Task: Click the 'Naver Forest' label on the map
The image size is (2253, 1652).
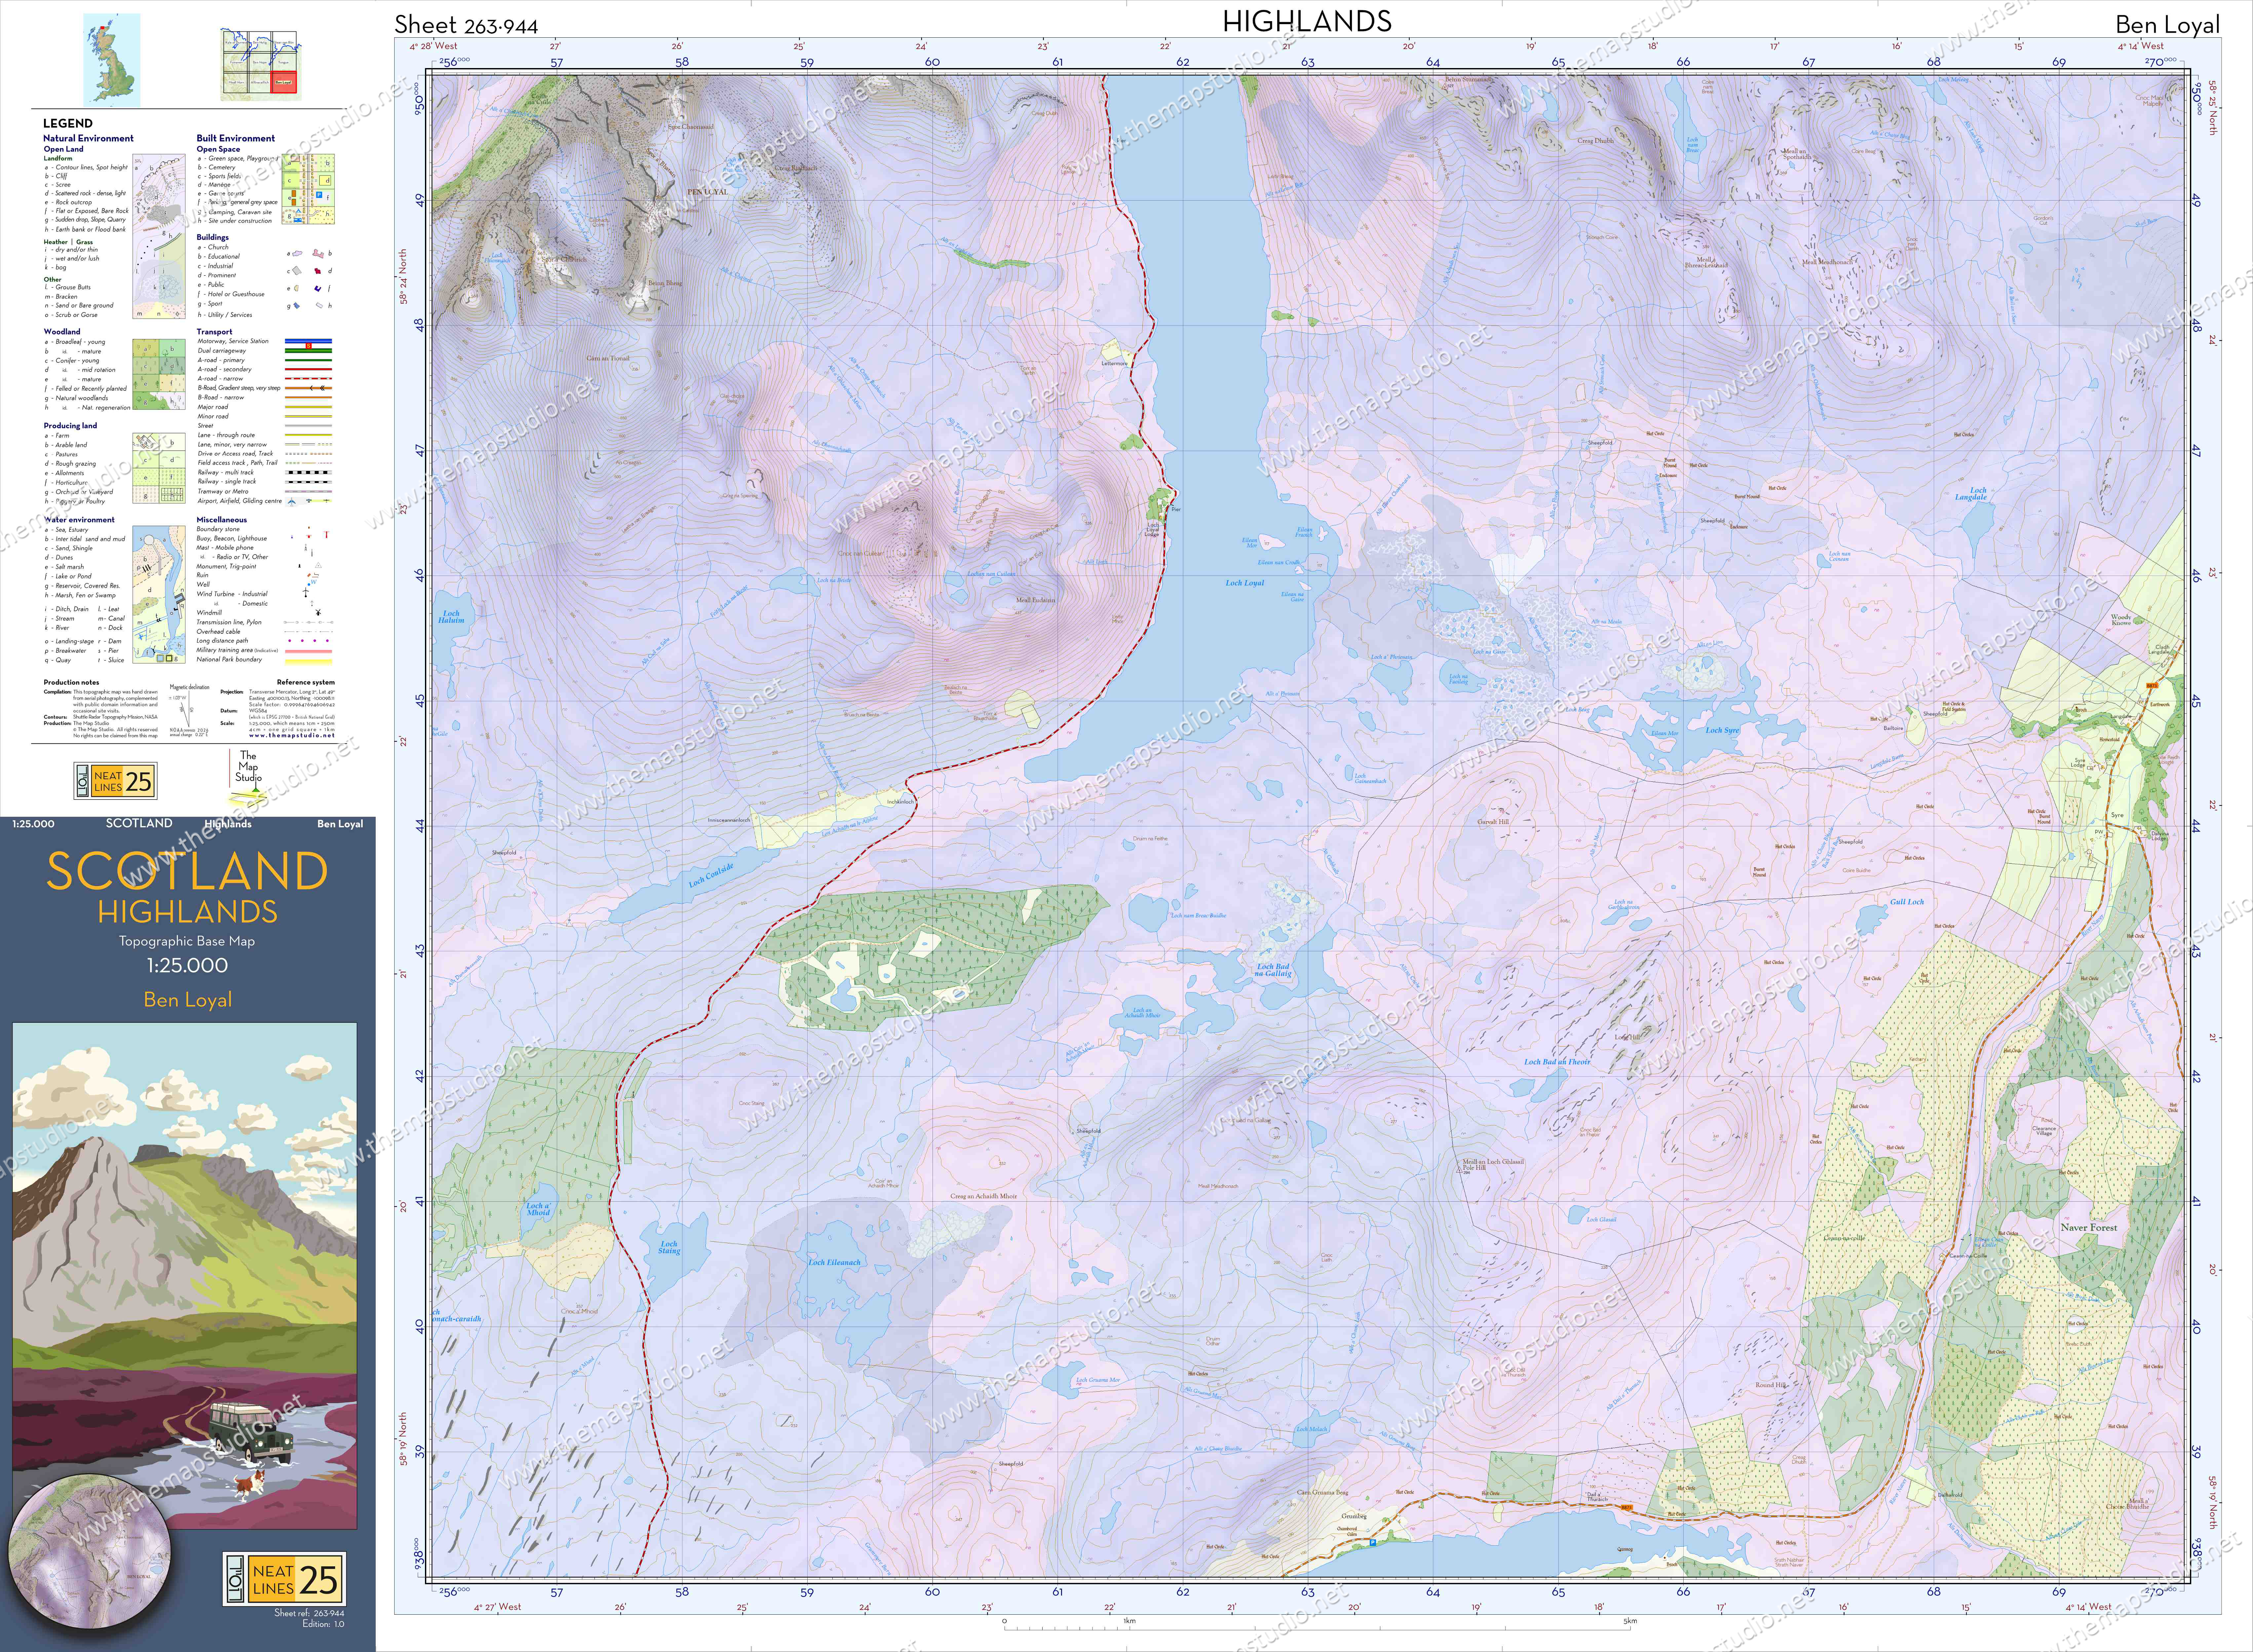Action: click(x=2089, y=1227)
